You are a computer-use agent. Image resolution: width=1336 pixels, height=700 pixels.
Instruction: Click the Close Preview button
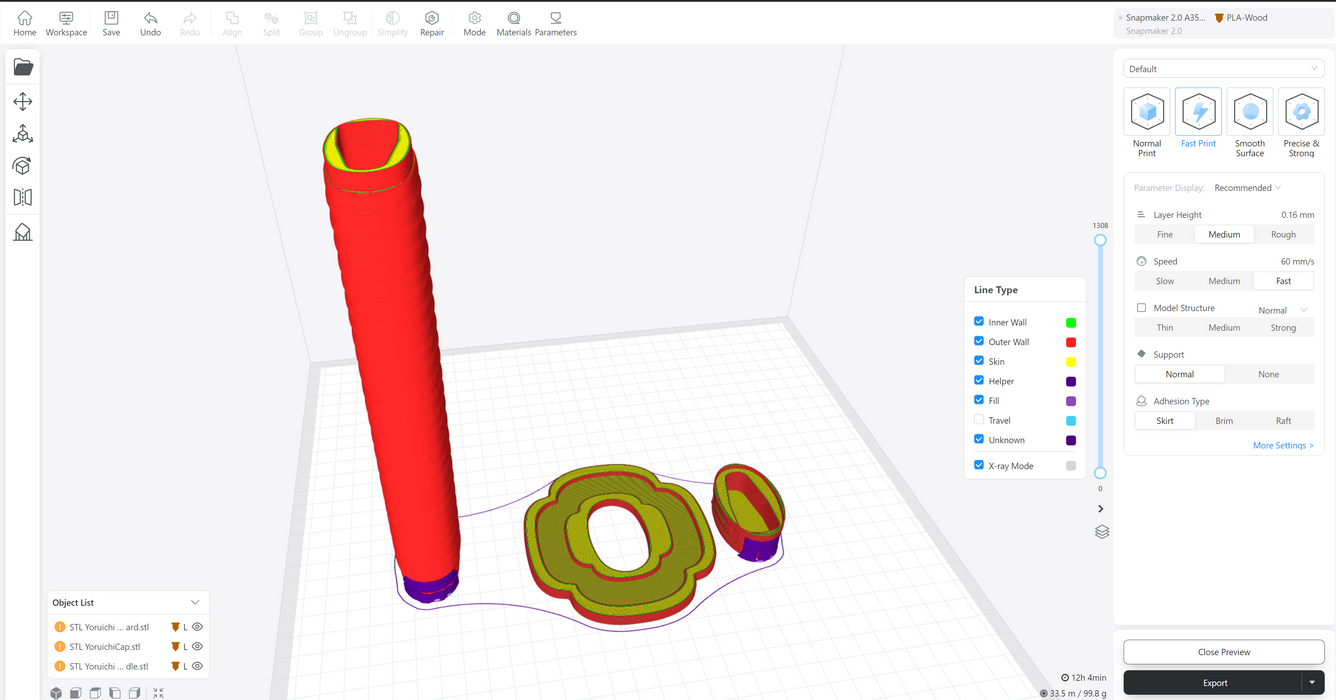click(1224, 652)
